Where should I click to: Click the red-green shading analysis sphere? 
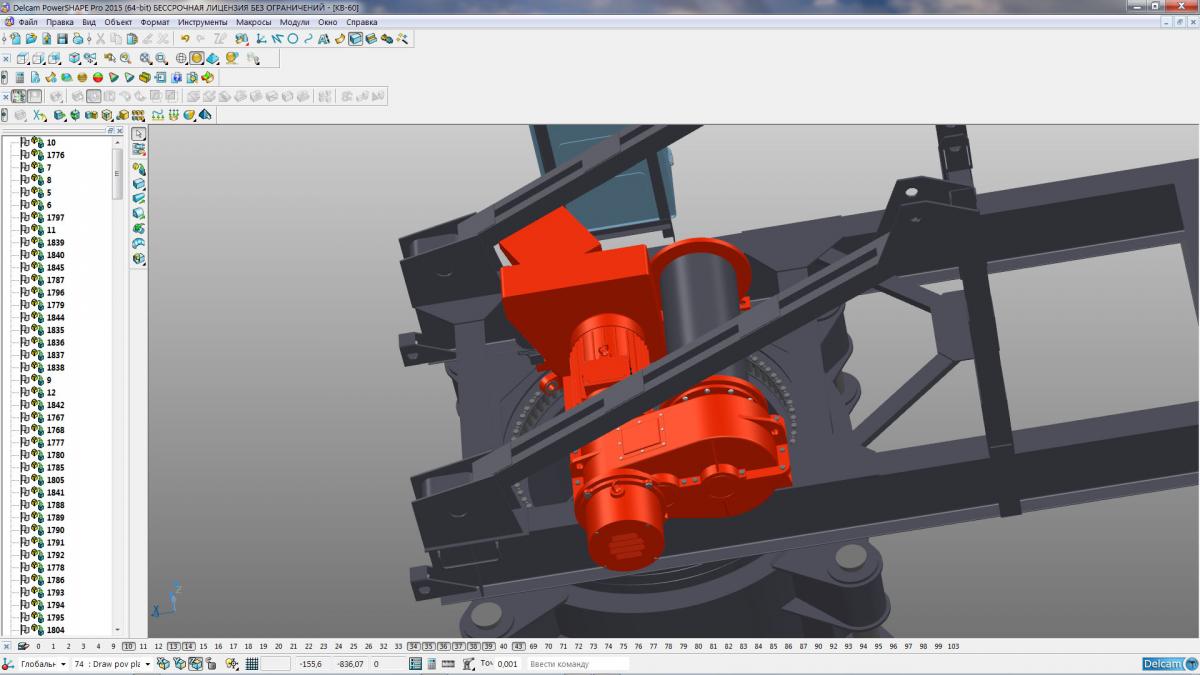[98, 77]
